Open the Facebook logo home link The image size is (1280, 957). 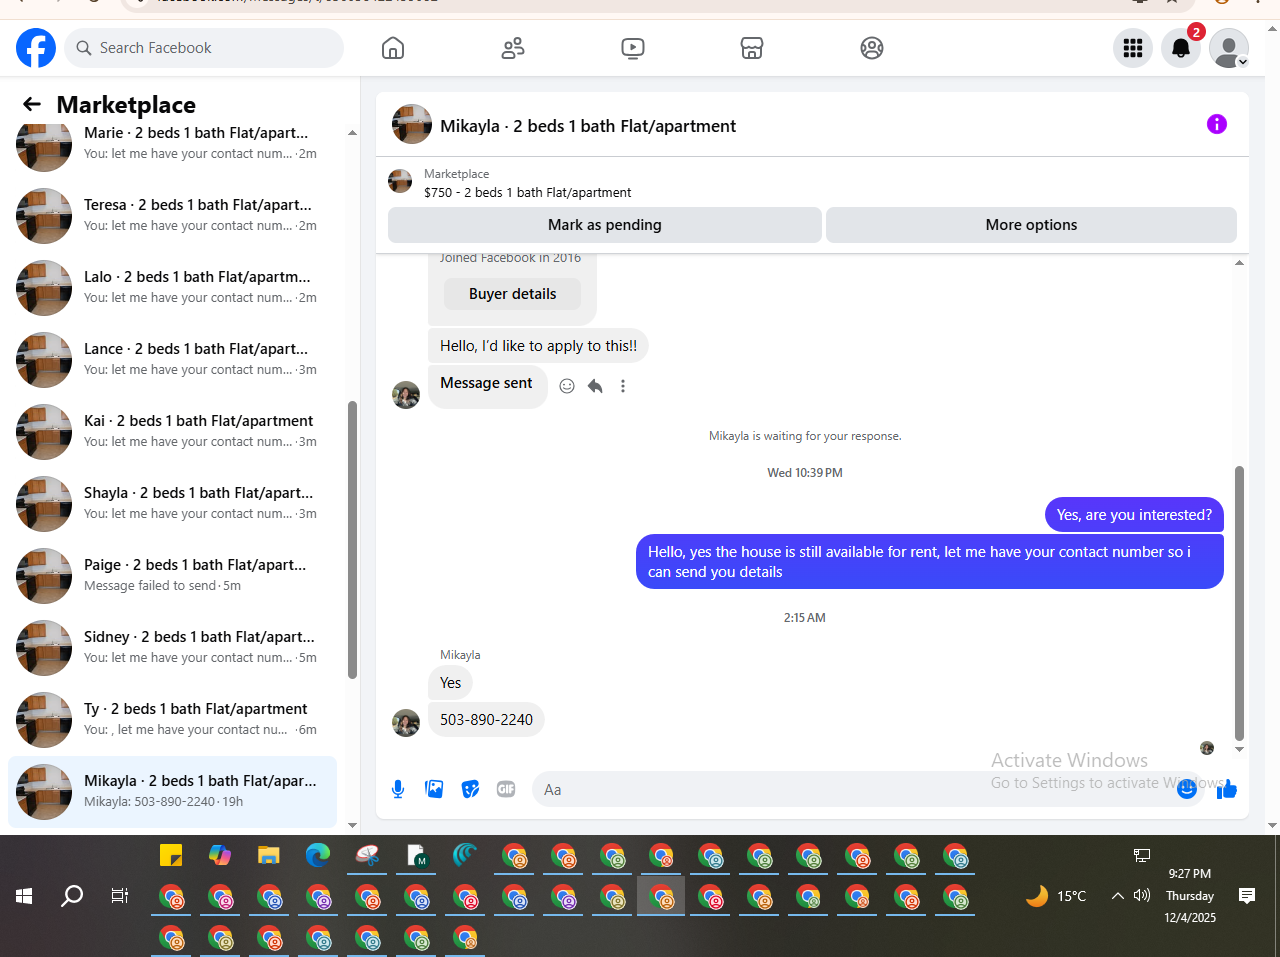[x=36, y=48]
